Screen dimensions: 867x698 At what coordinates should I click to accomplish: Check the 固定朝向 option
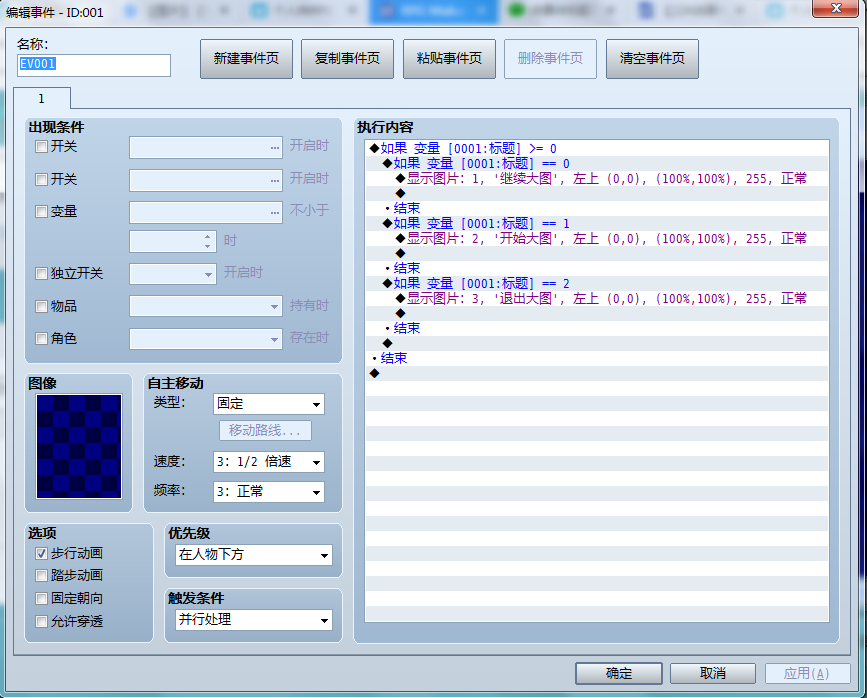point(41,598)
